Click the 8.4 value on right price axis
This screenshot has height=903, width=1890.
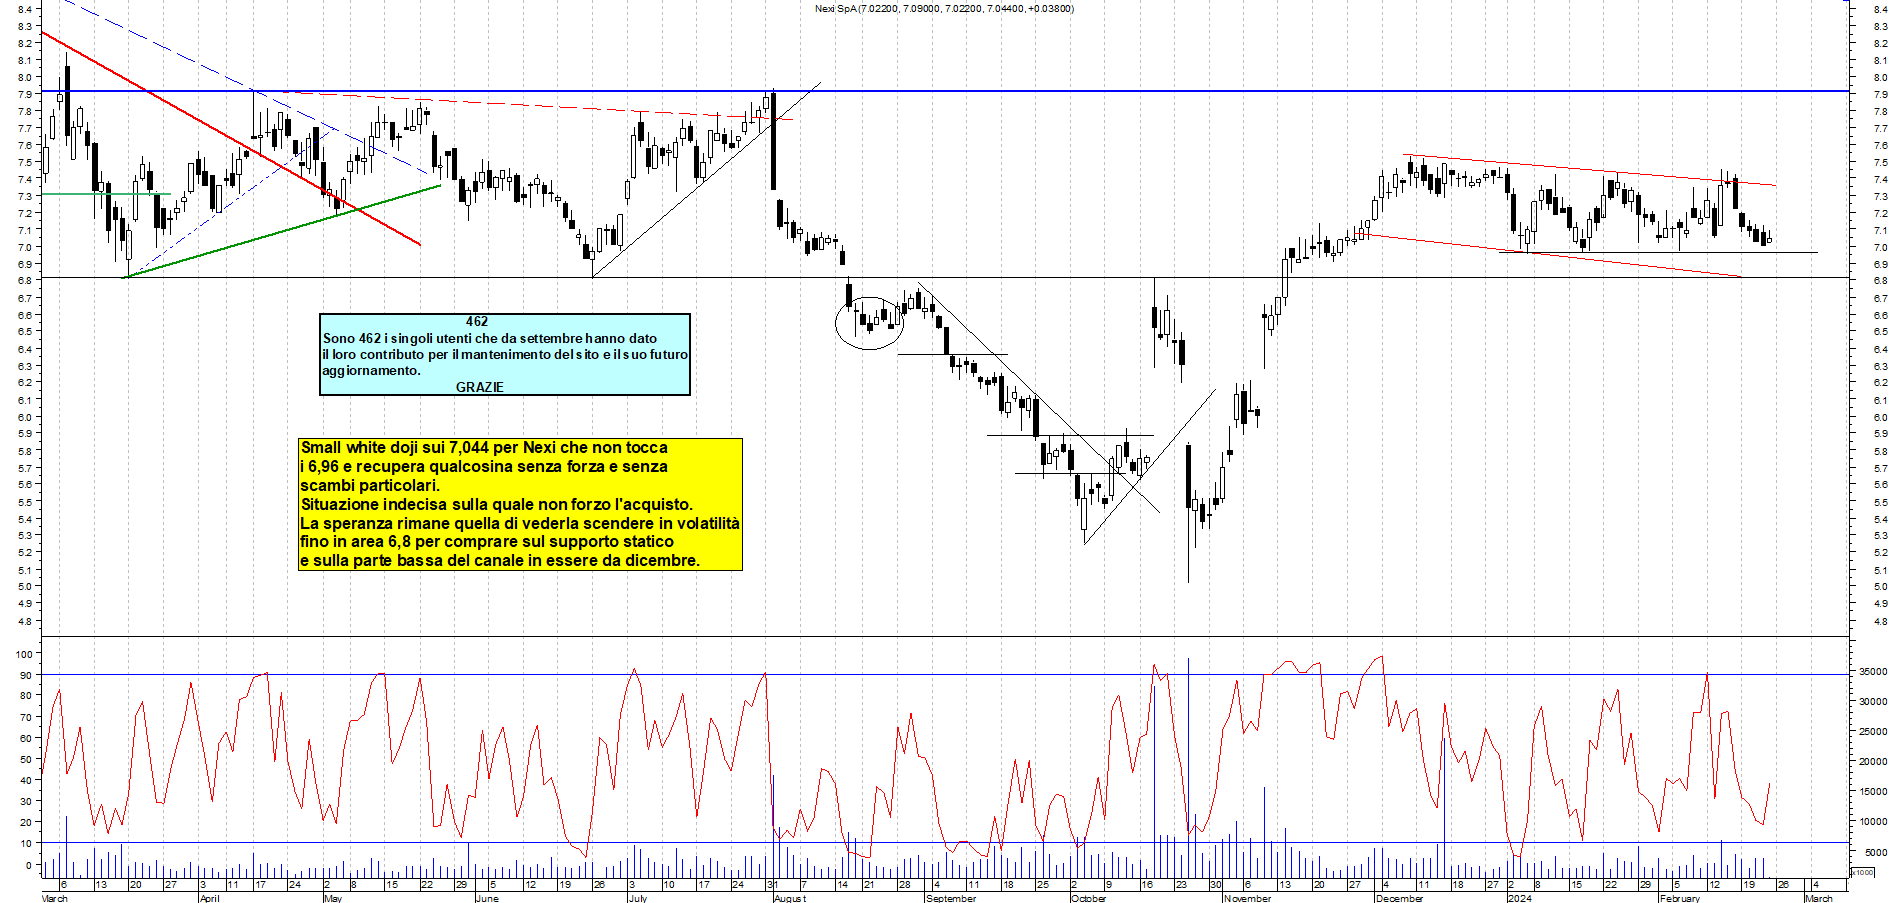coord(1881,9)
